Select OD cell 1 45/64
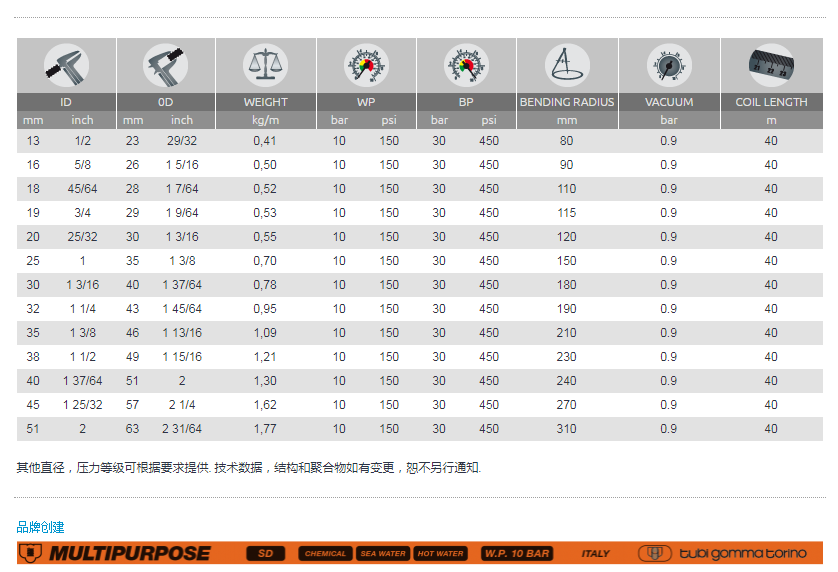This screenshot has height=572, width=838. click(x=182, y=308)
